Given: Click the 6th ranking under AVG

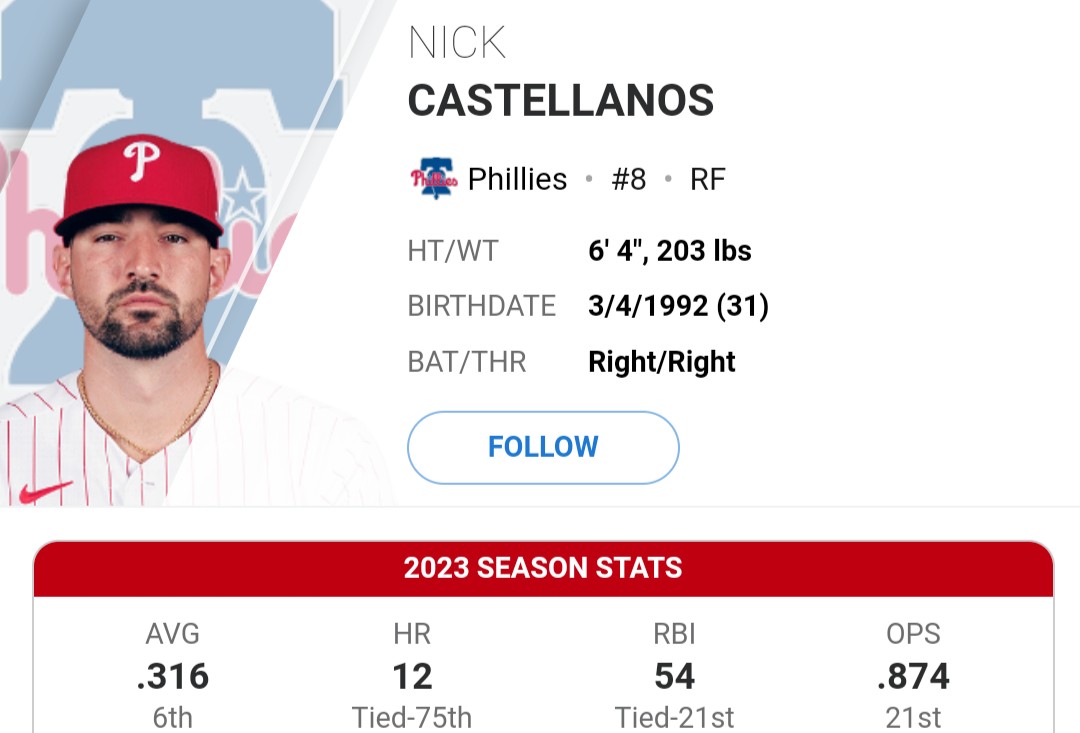Looking at the screenshot, I should point(173,717).
